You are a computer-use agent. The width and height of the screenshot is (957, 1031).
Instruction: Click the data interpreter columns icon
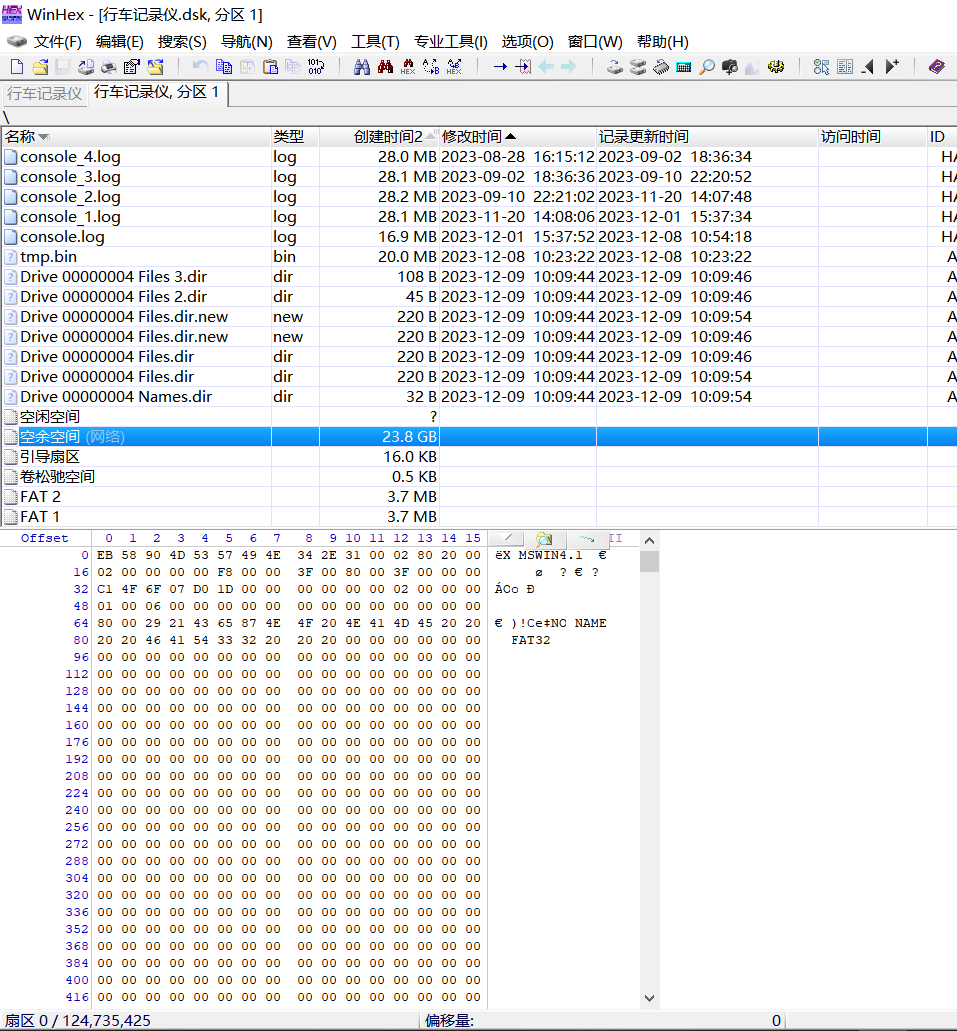[845, 66]
